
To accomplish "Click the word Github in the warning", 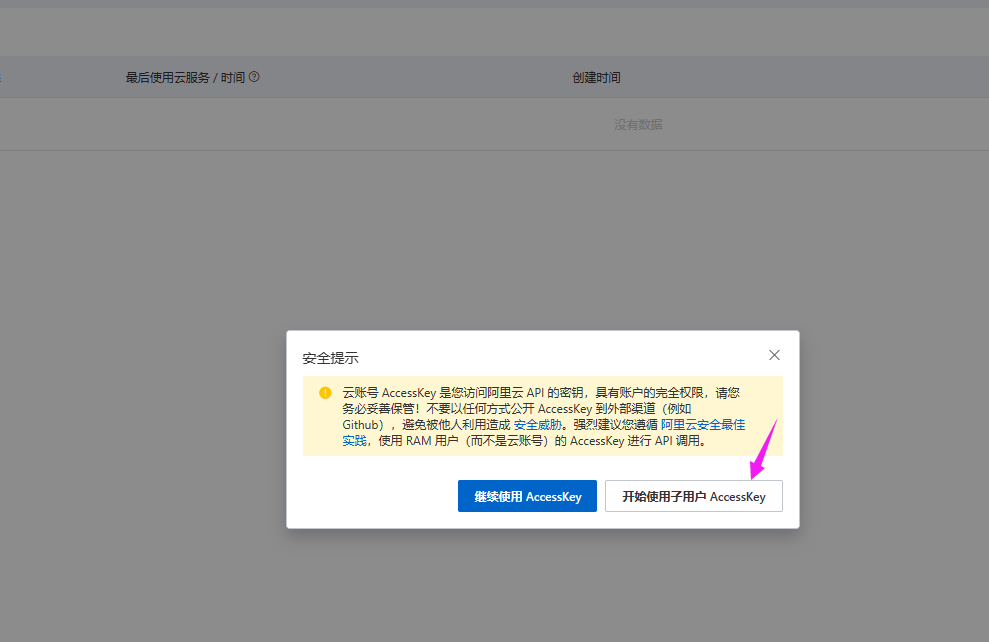I will [x=362, y=425].
